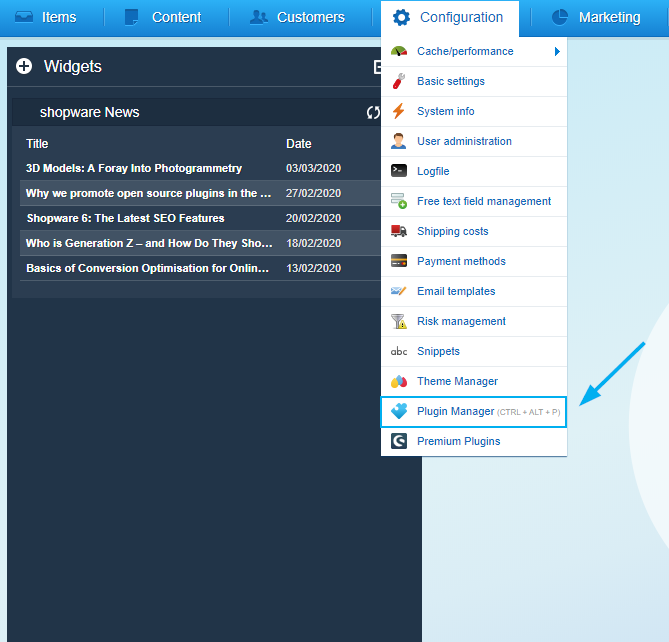
Task: Click date 03/03/2020 in news list
Action: 314,168
